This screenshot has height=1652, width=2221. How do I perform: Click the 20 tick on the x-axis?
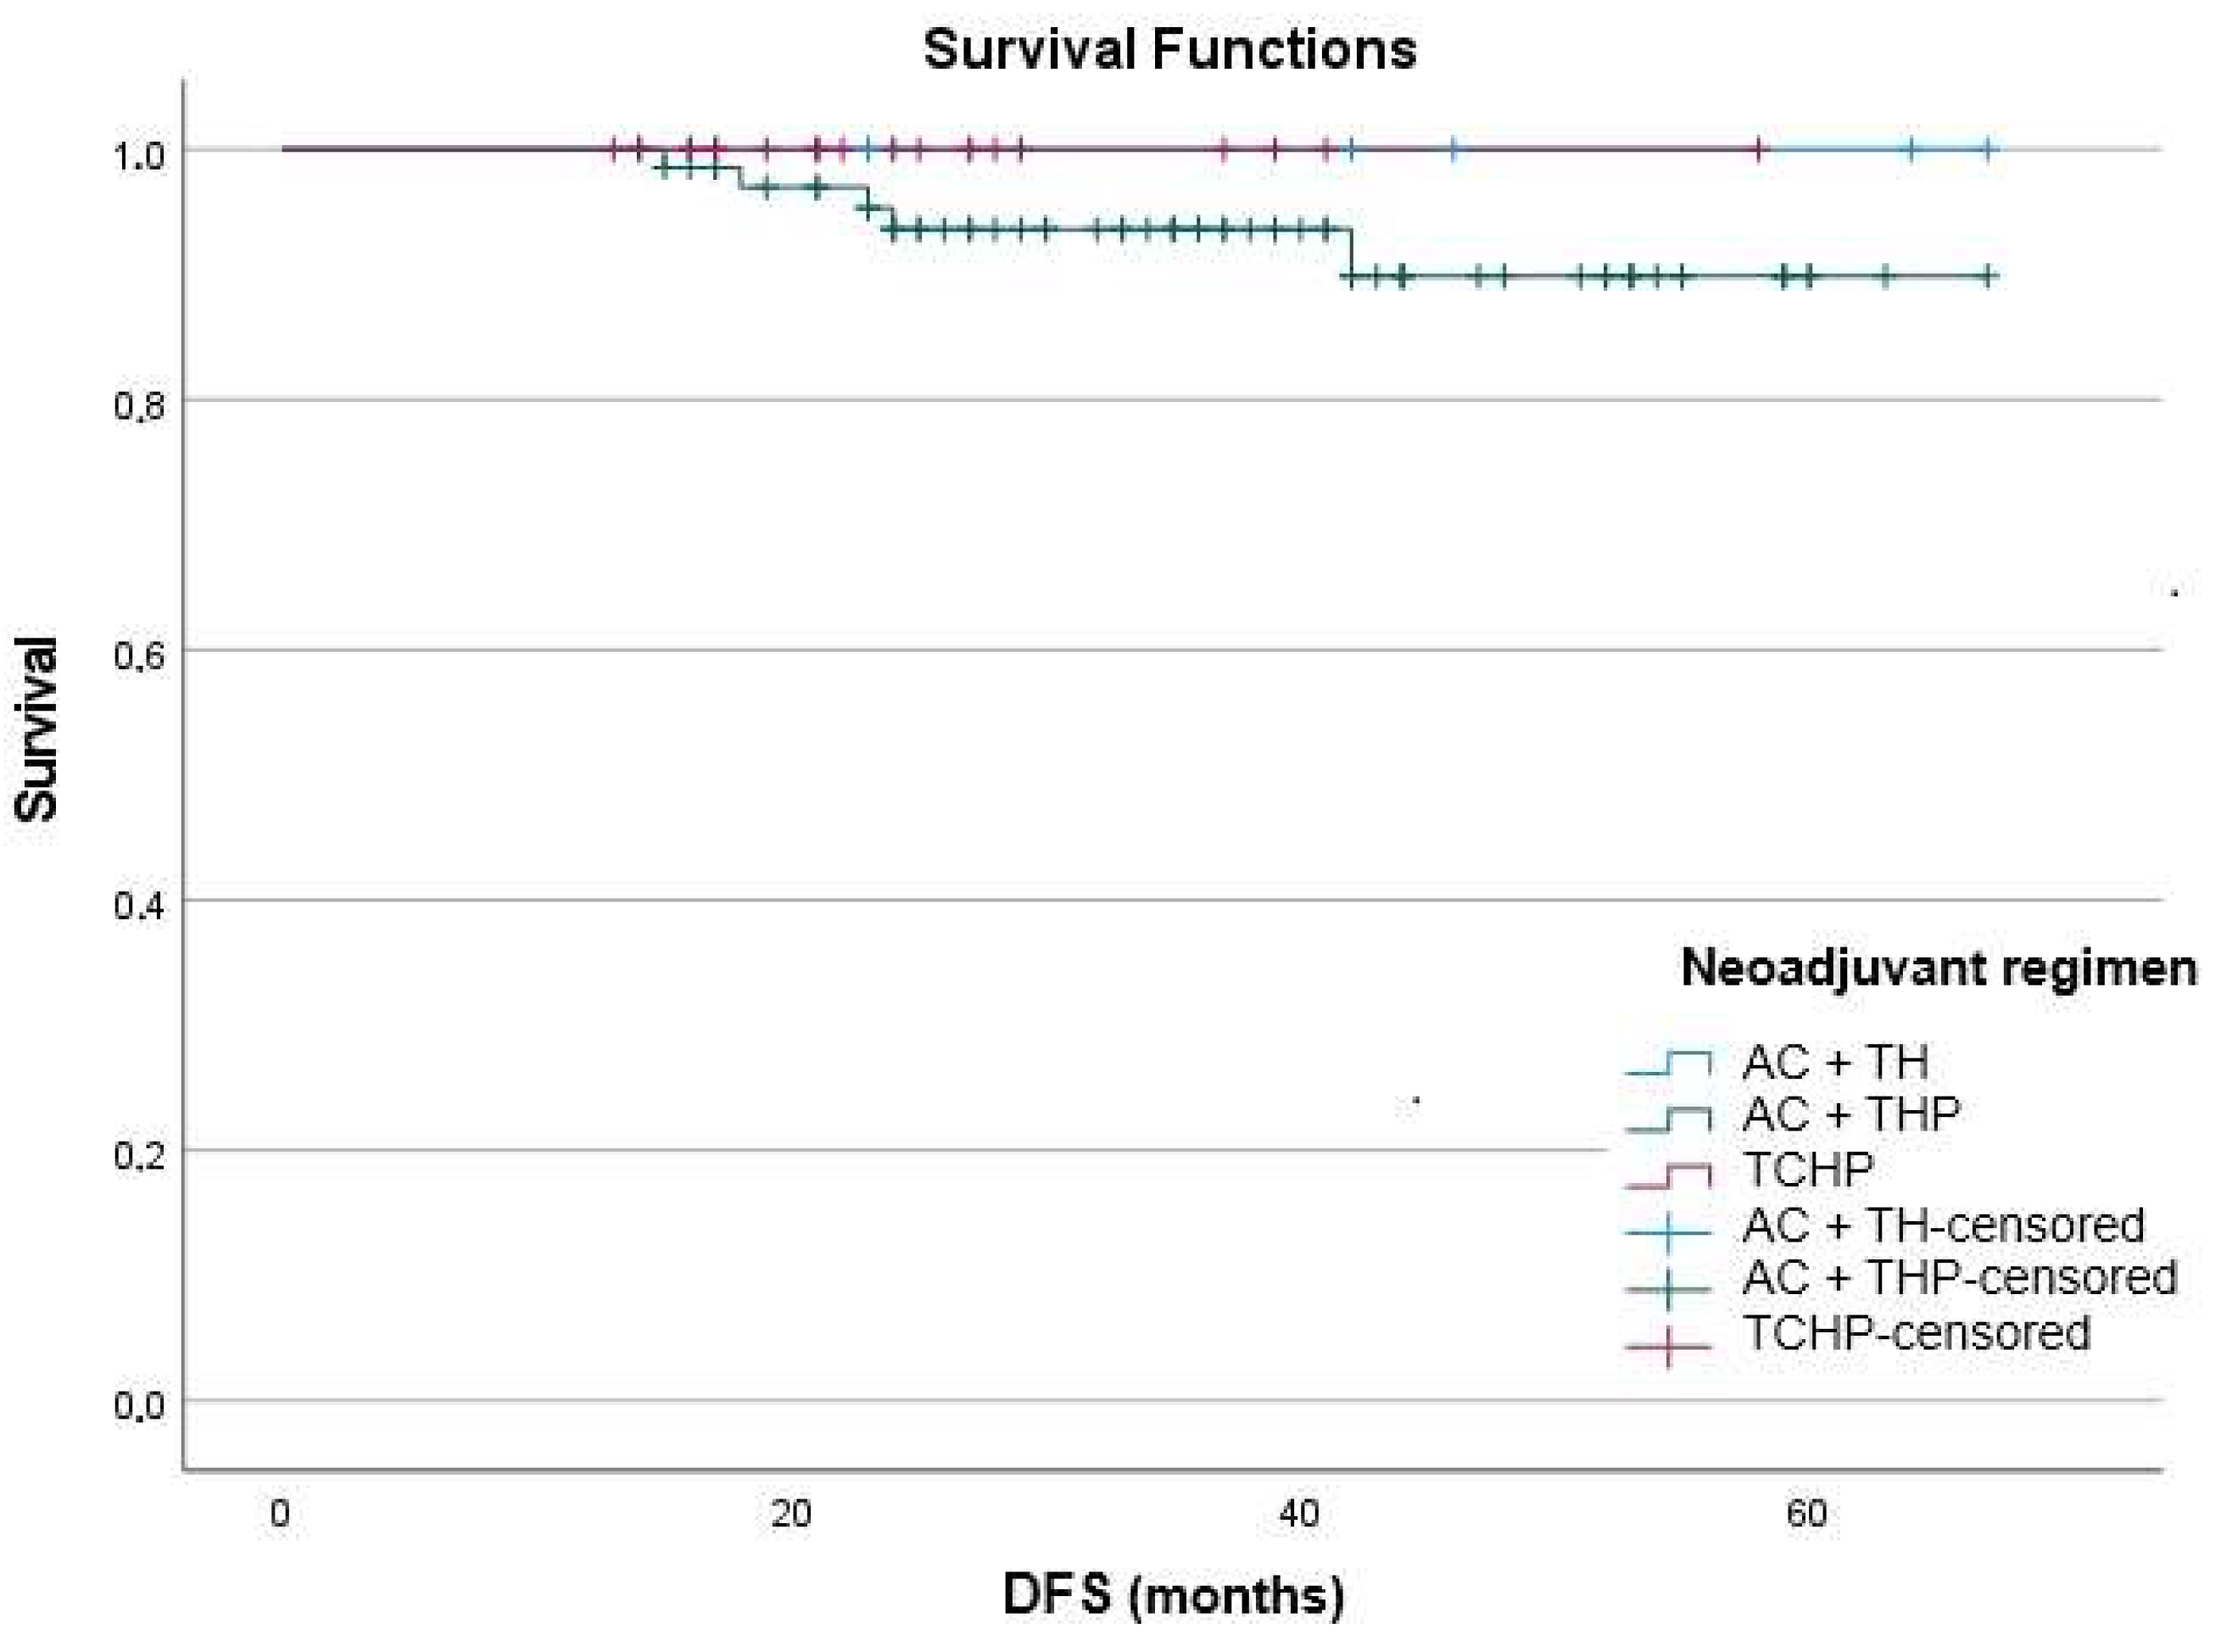790,1513
